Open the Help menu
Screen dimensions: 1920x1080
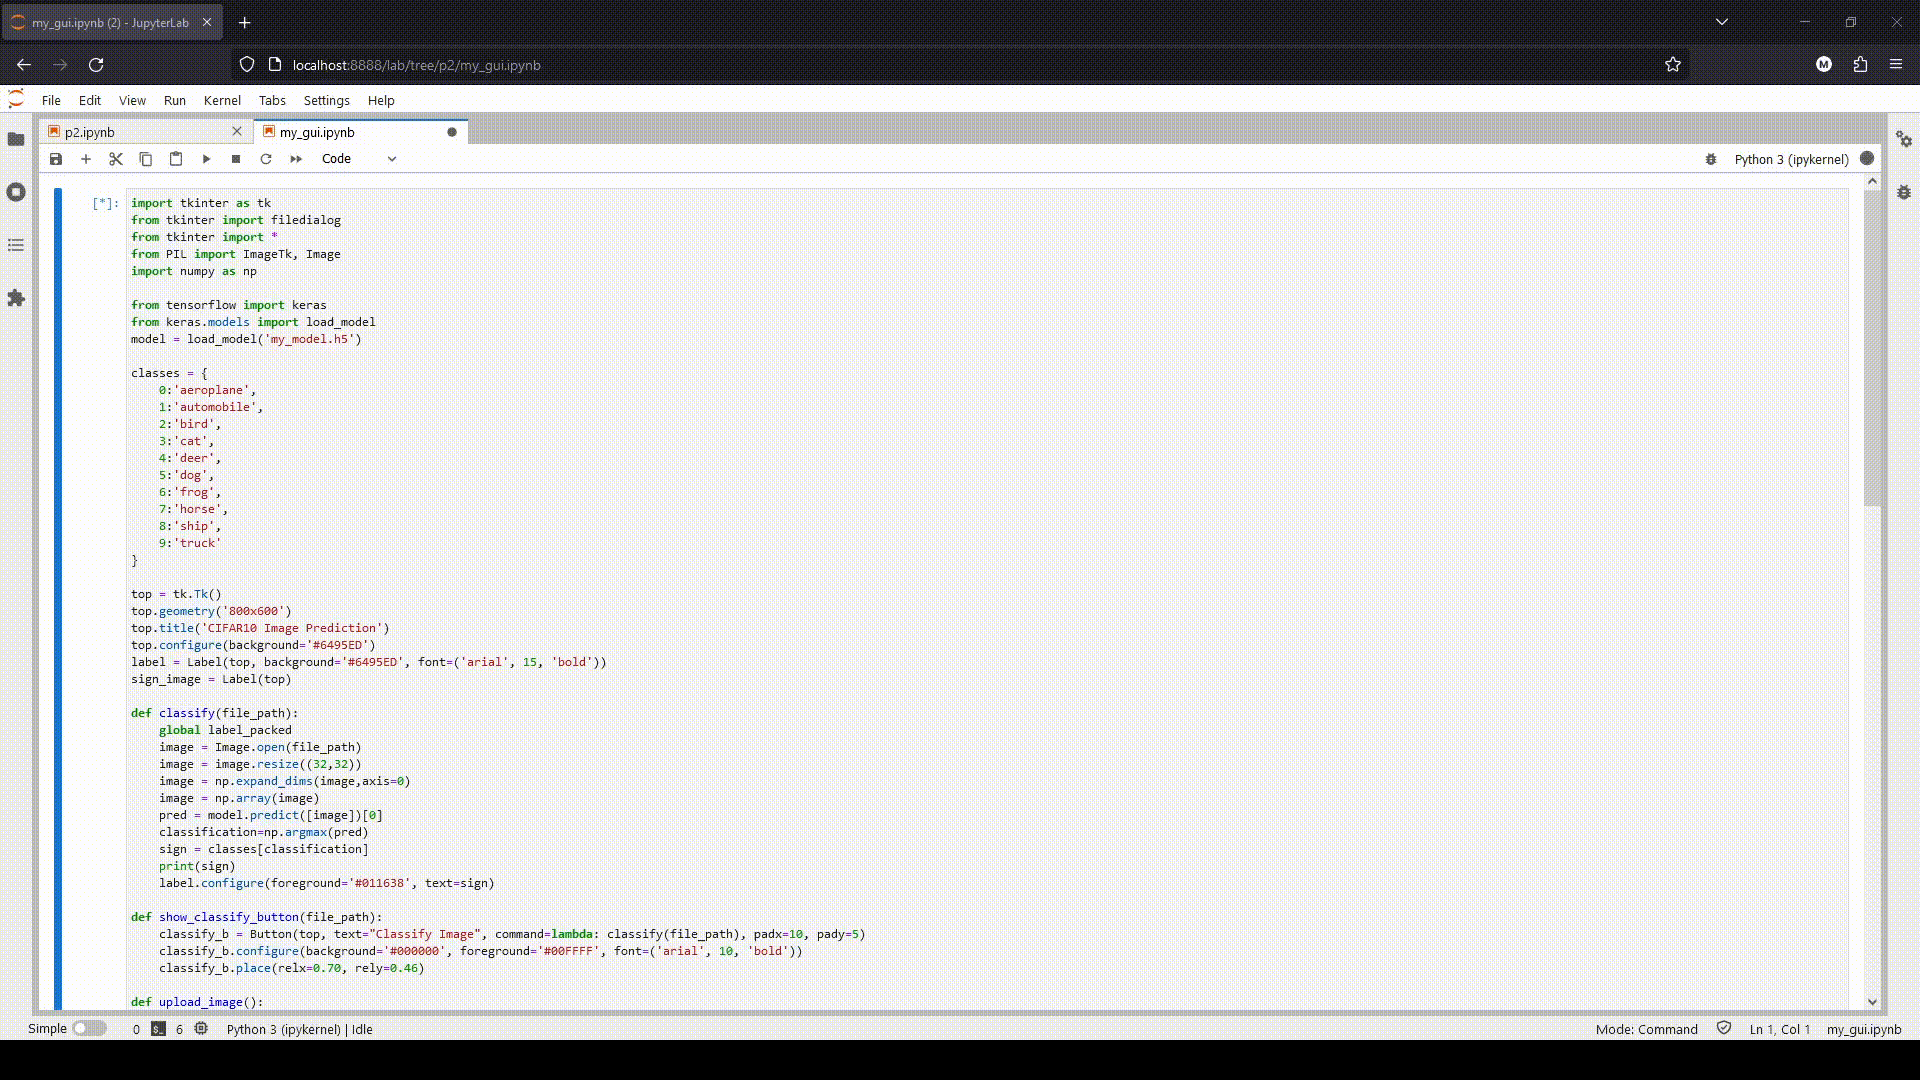[381, 100]
